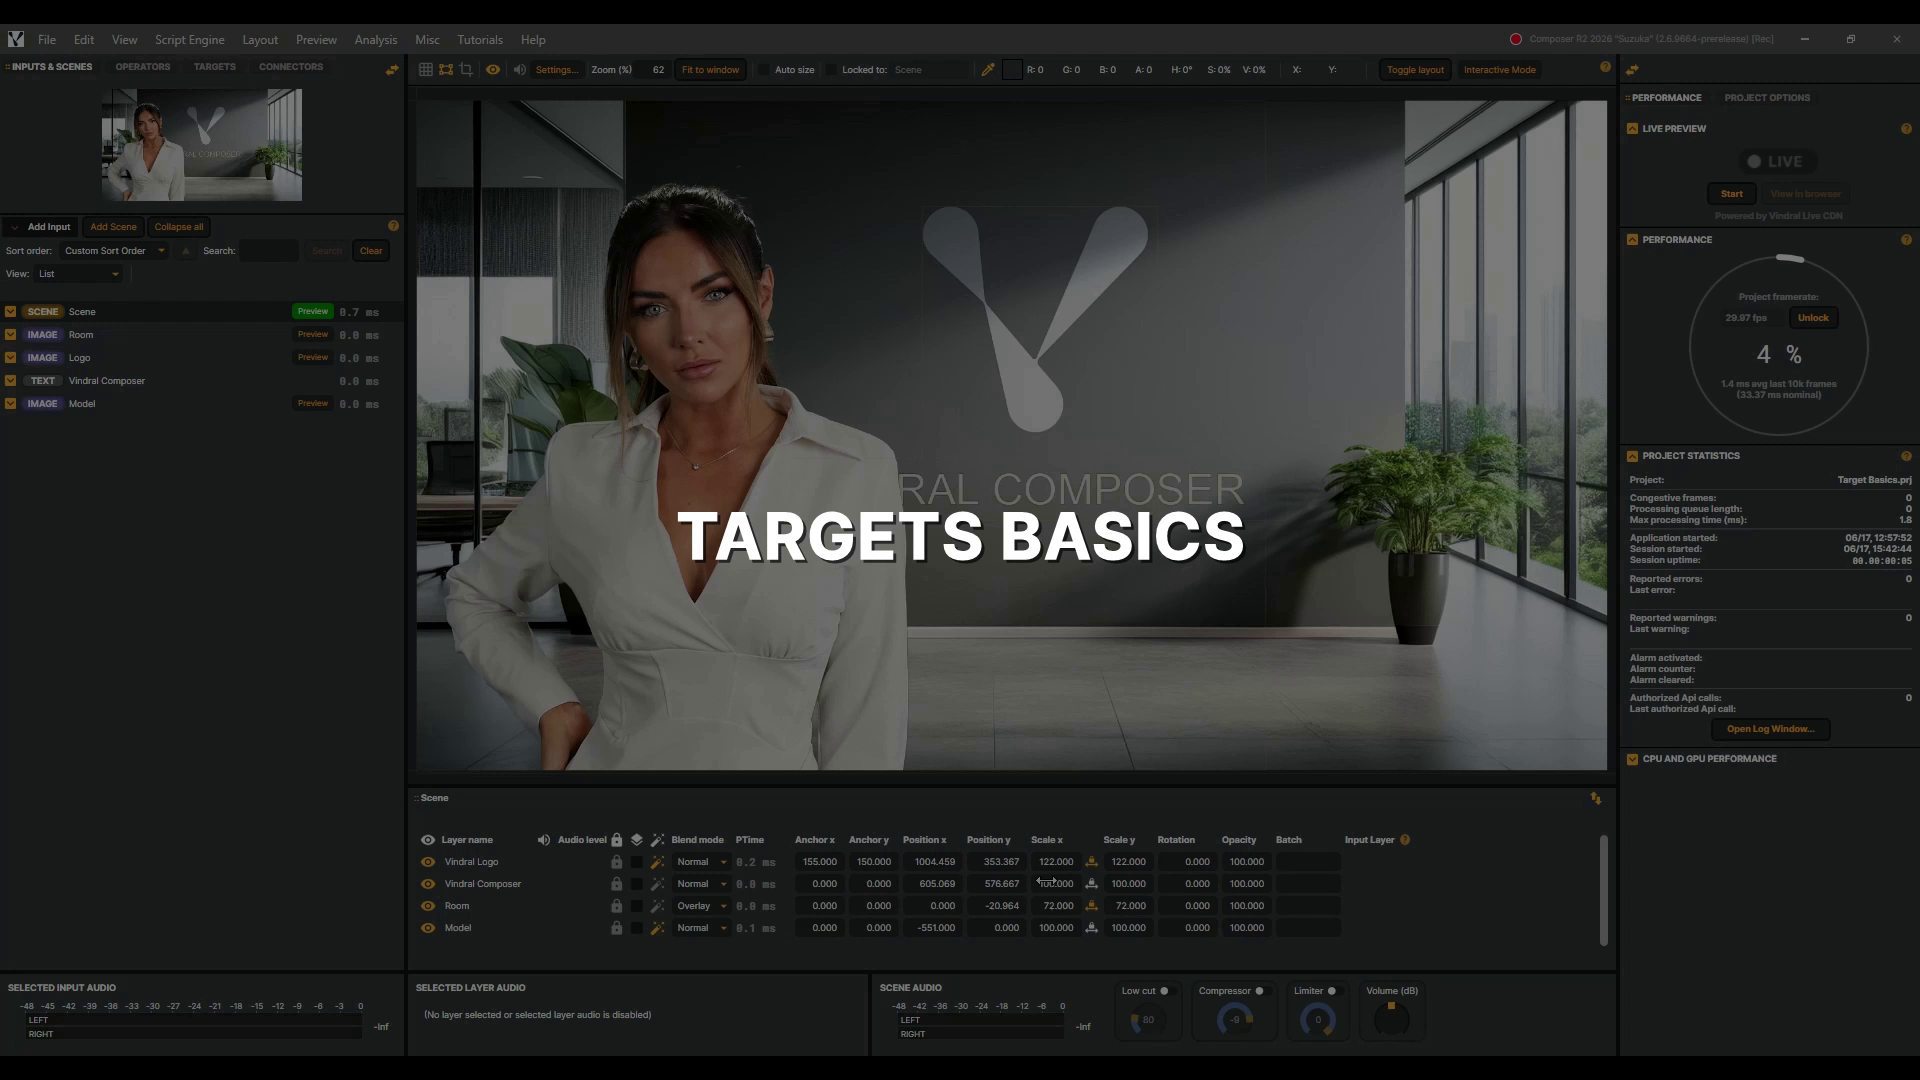The image size is (1920, 1080).
Task: Click sort direction arrow beside Sort order
Action: coord(185,251)
